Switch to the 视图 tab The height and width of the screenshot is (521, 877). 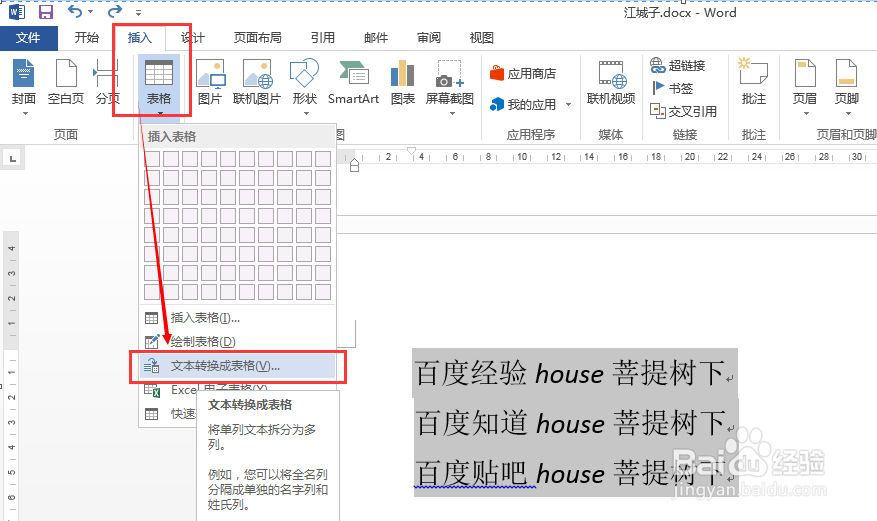point(482,37)
